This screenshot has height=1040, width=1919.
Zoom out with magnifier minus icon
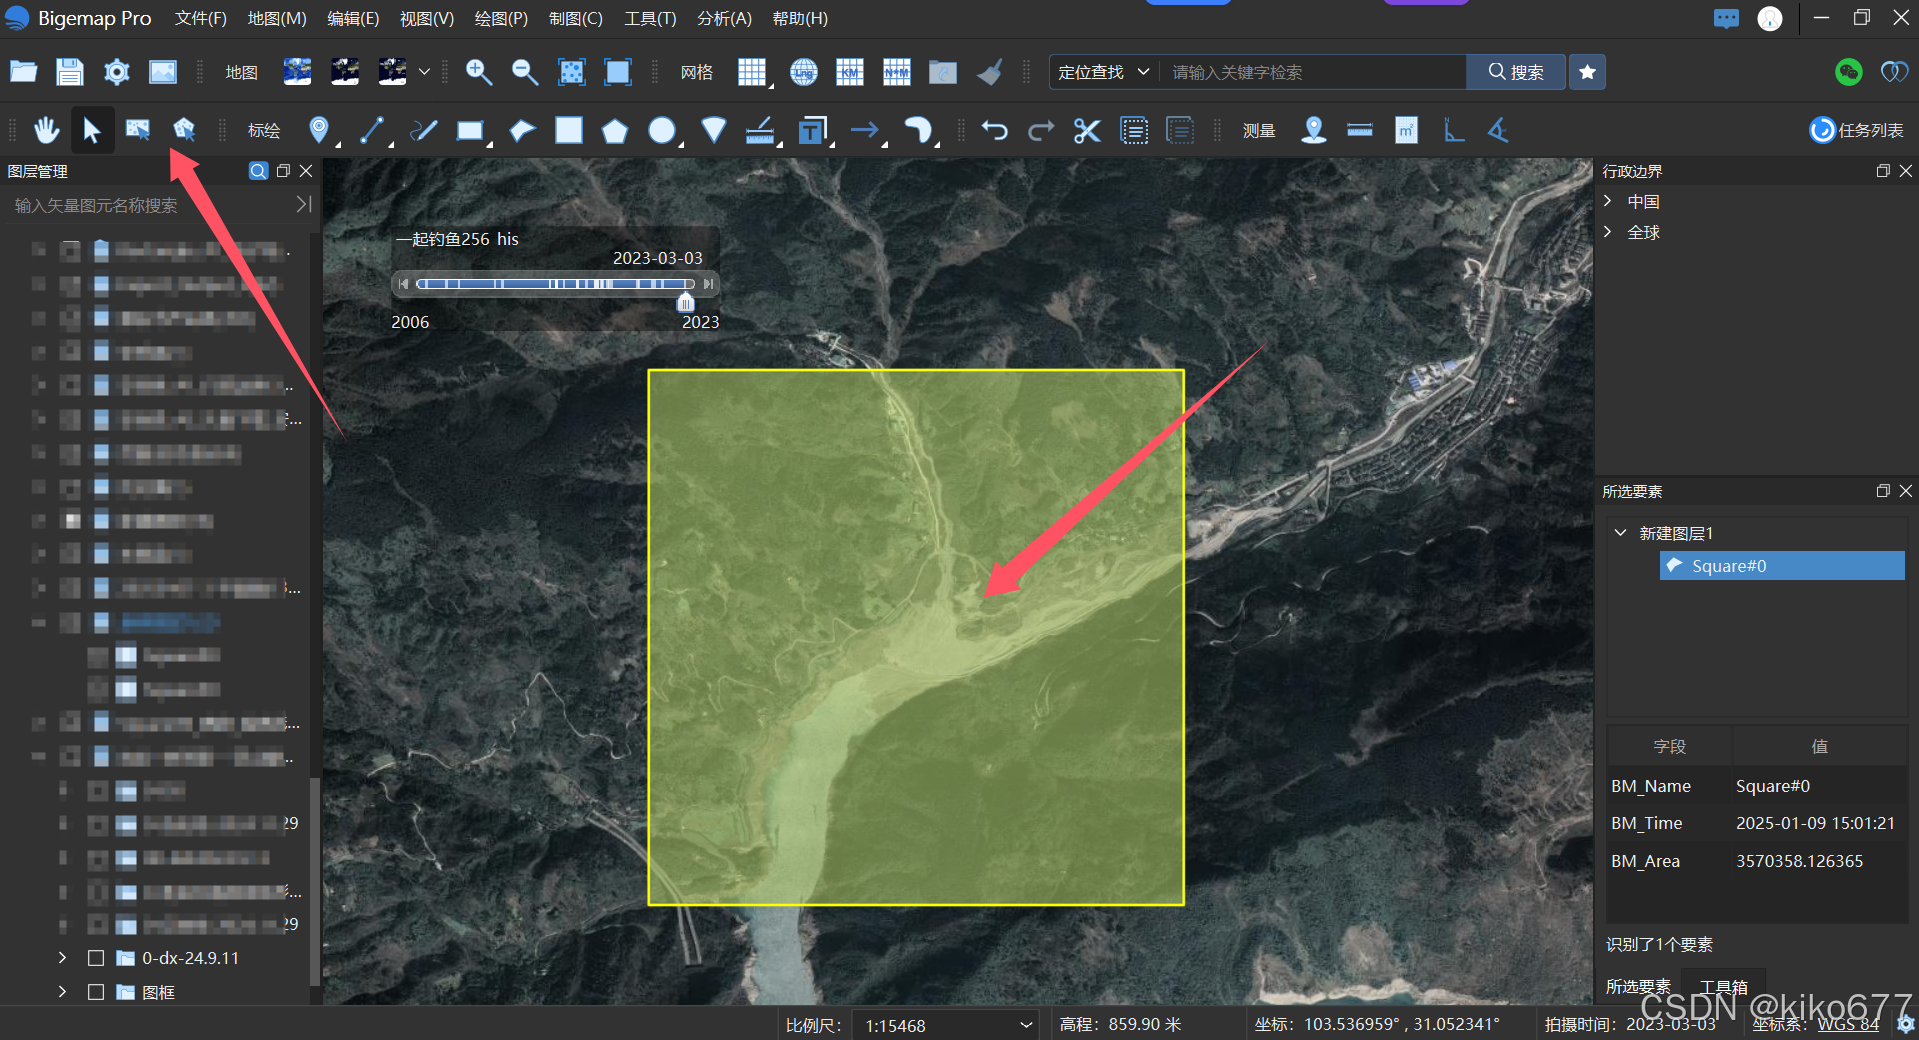click(x=524, y=72)
